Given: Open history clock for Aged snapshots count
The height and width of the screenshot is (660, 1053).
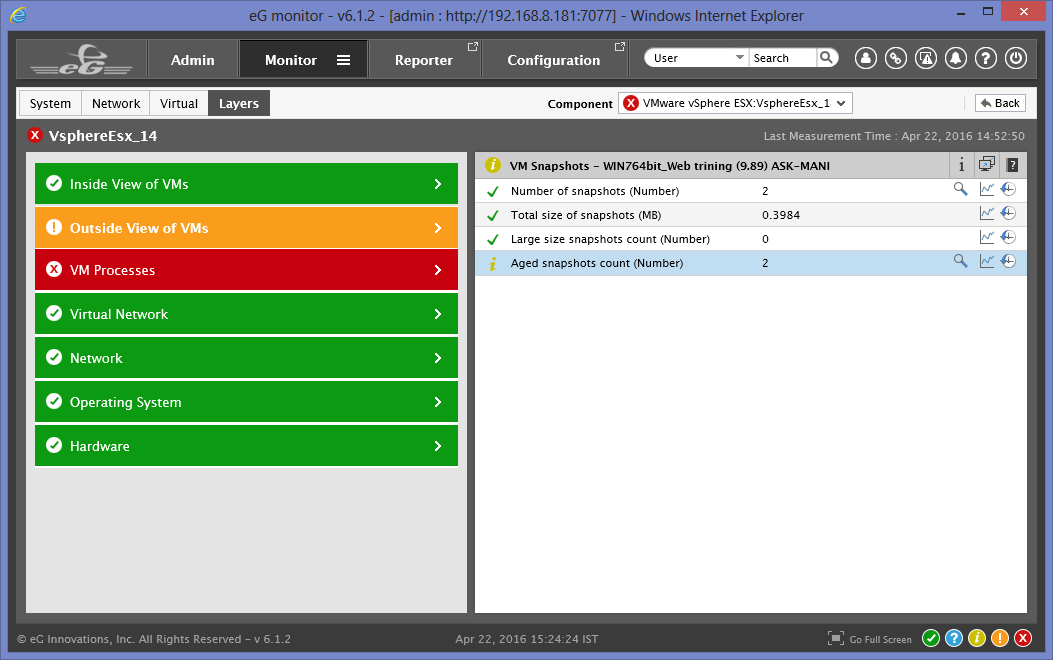Looking at the screenshot, I should 1008,262.
